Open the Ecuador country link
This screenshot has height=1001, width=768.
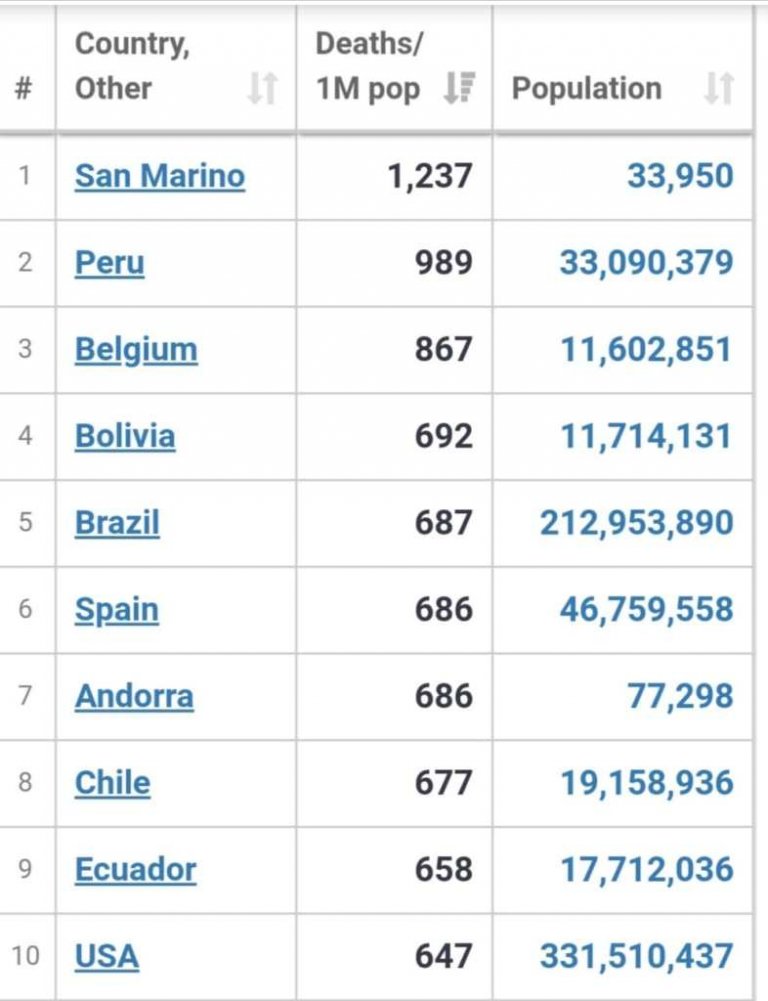135,870
